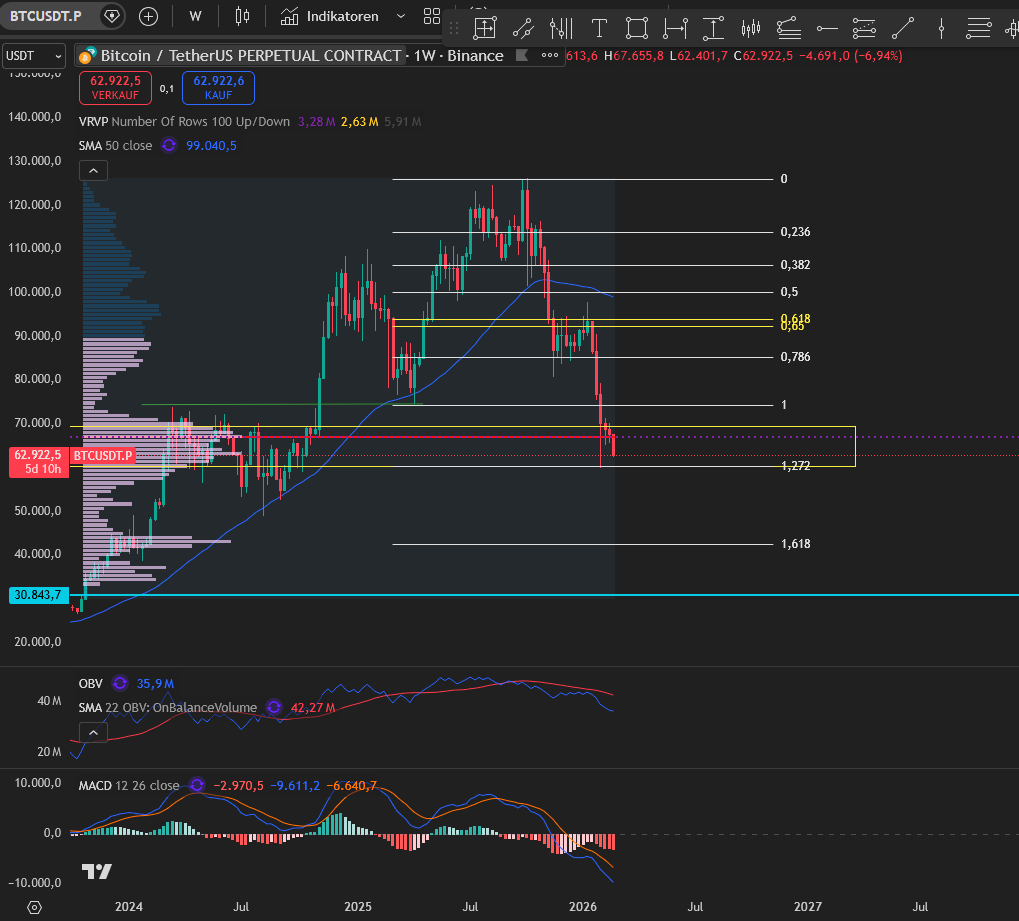Select the Text tool in drawing toolbar

(x=599, y=28)
